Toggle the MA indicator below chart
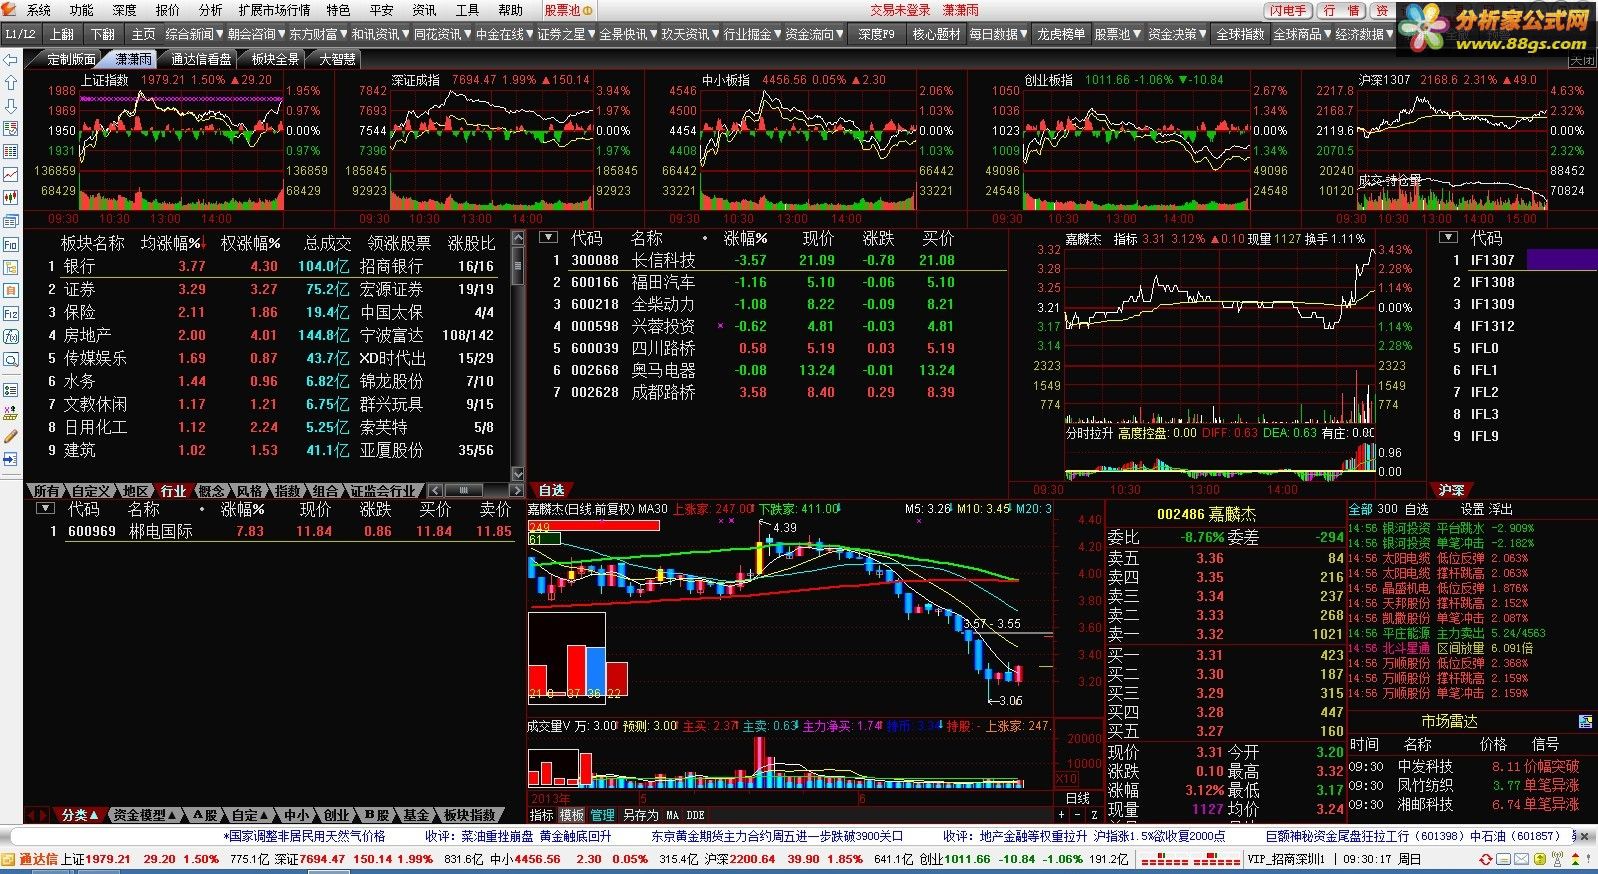This screenshot has width=1598, height=874. pos(672,815)
